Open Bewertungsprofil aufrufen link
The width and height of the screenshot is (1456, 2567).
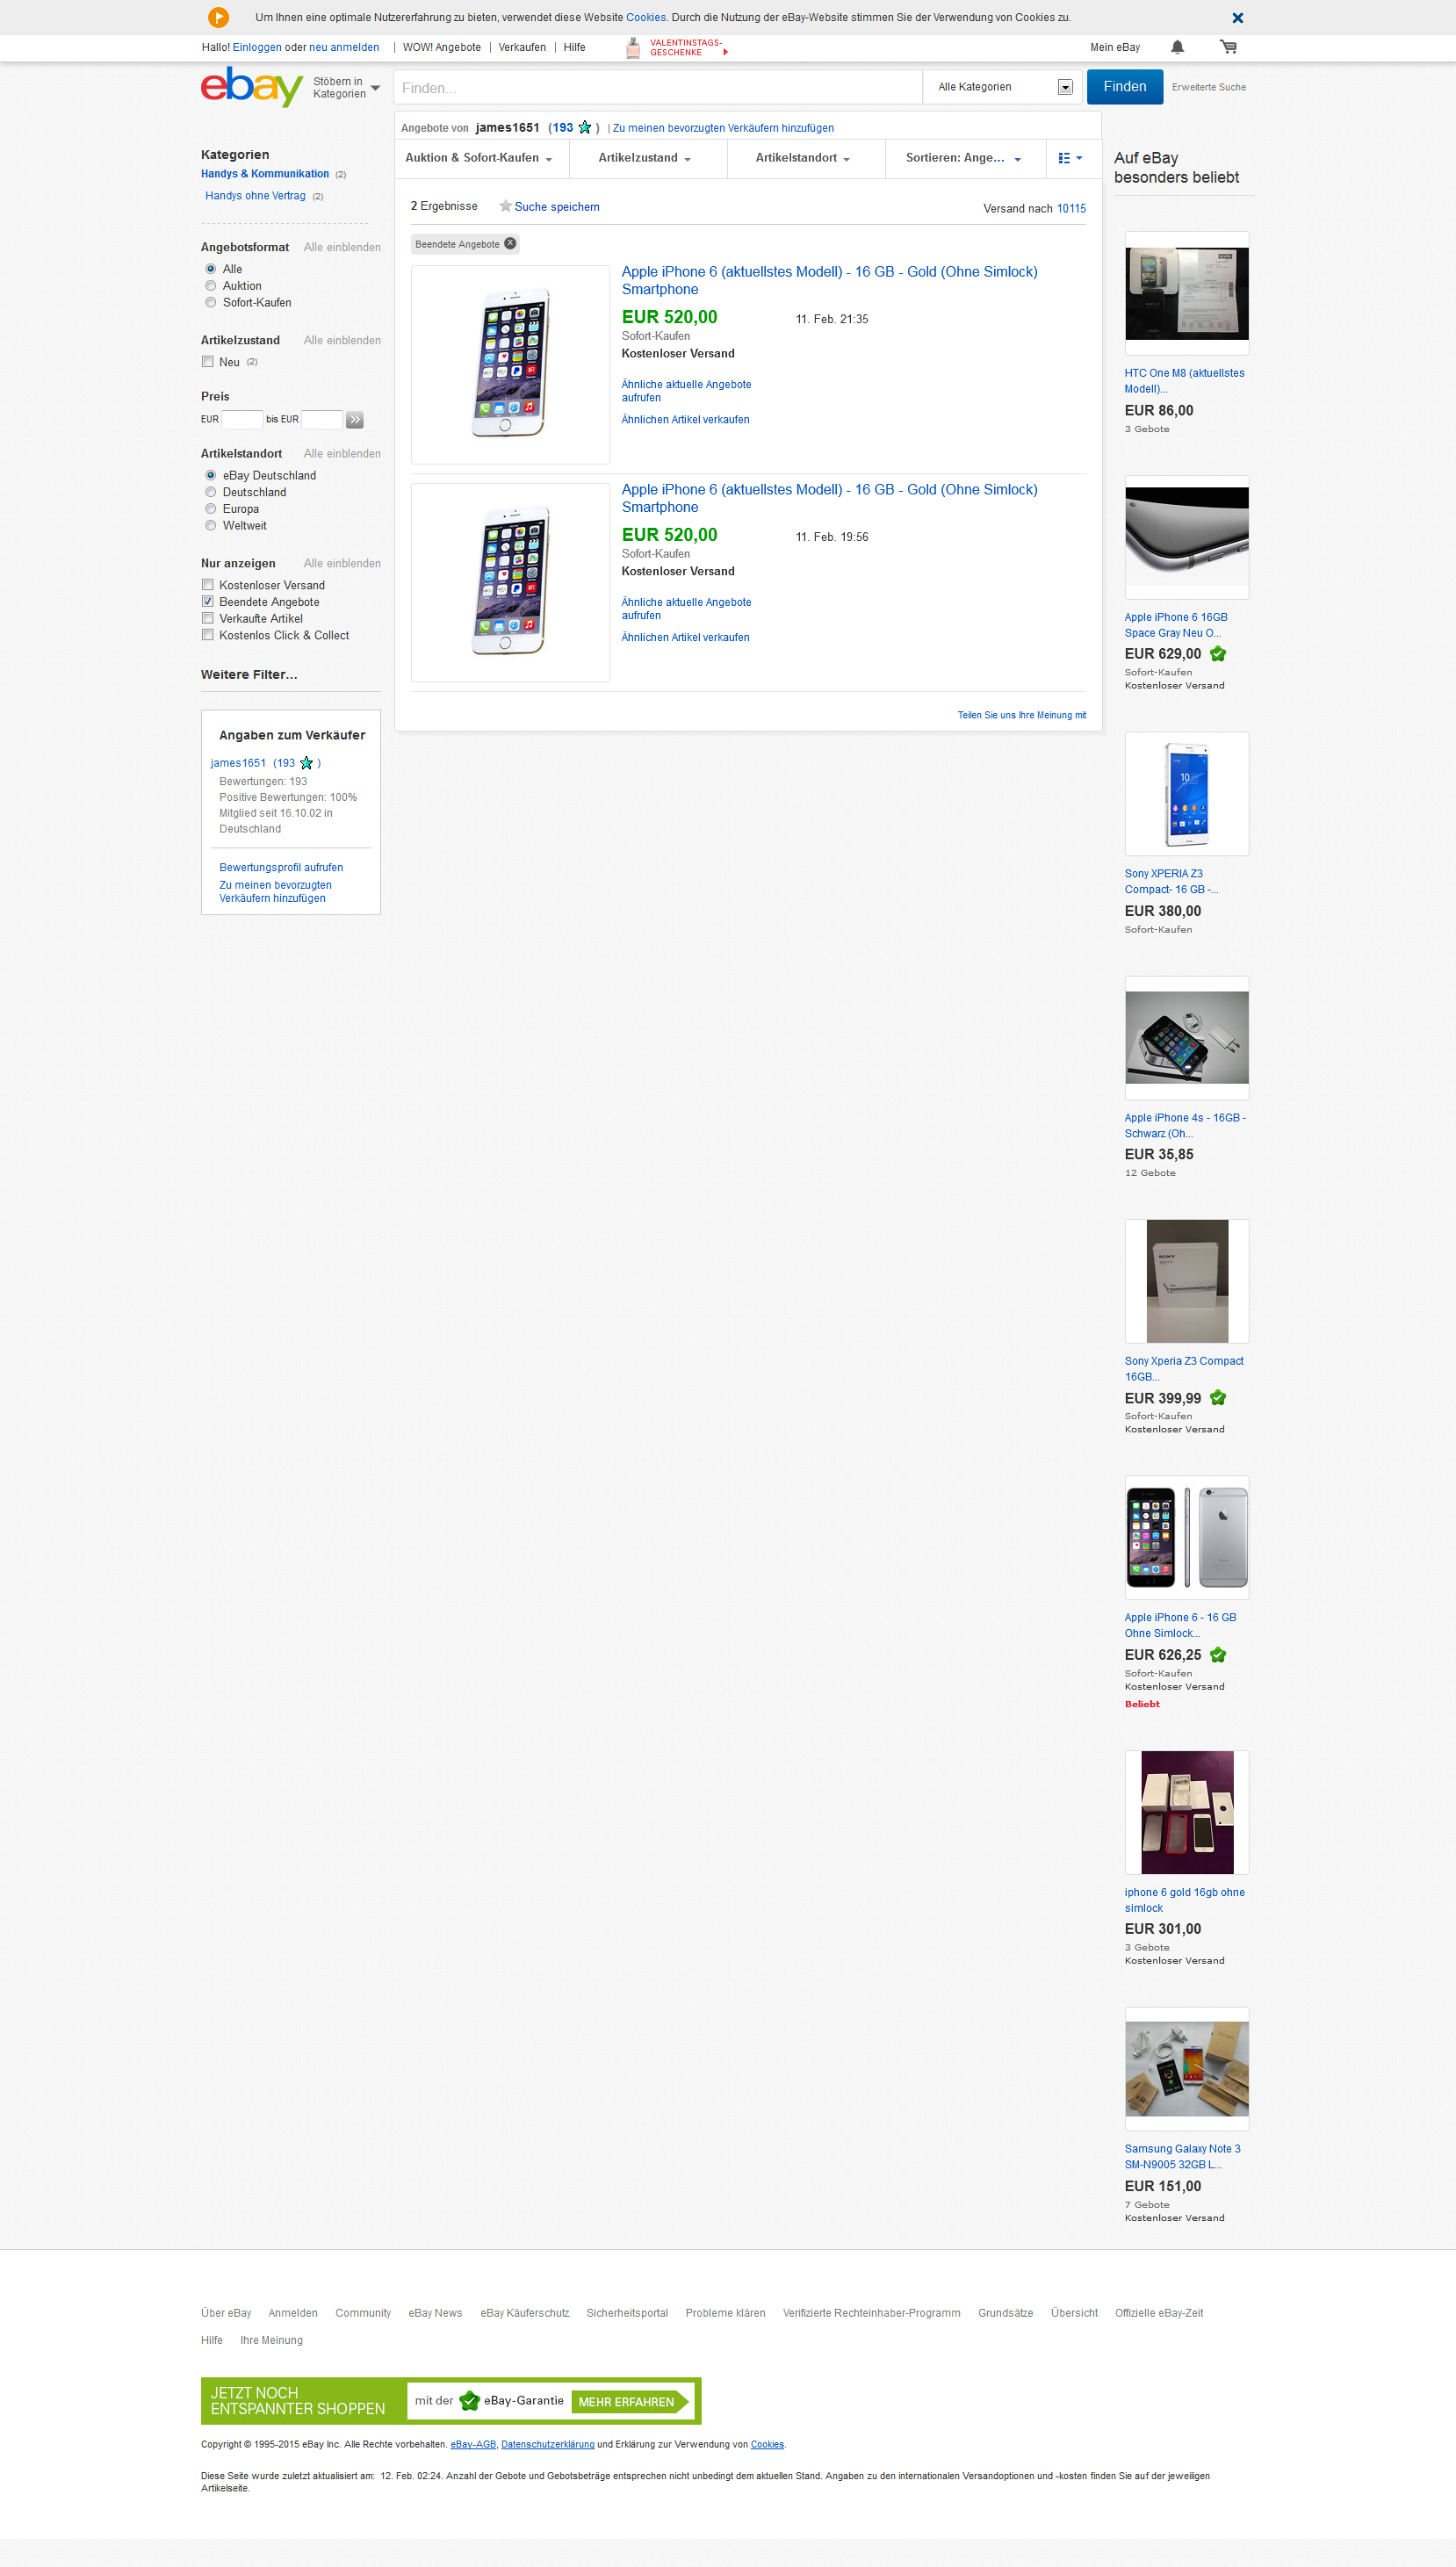[281, 868]
